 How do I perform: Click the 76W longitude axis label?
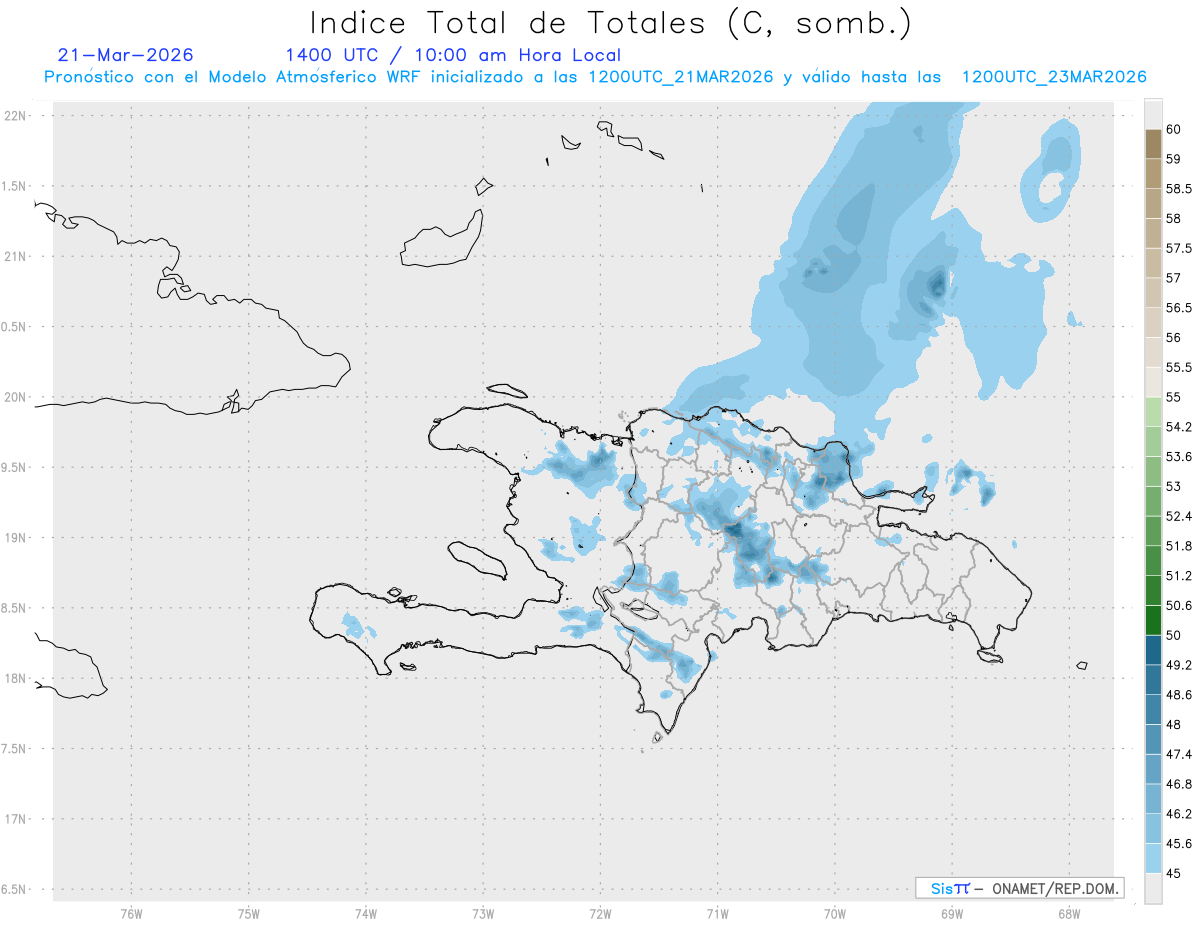click(x=131, y=913)
